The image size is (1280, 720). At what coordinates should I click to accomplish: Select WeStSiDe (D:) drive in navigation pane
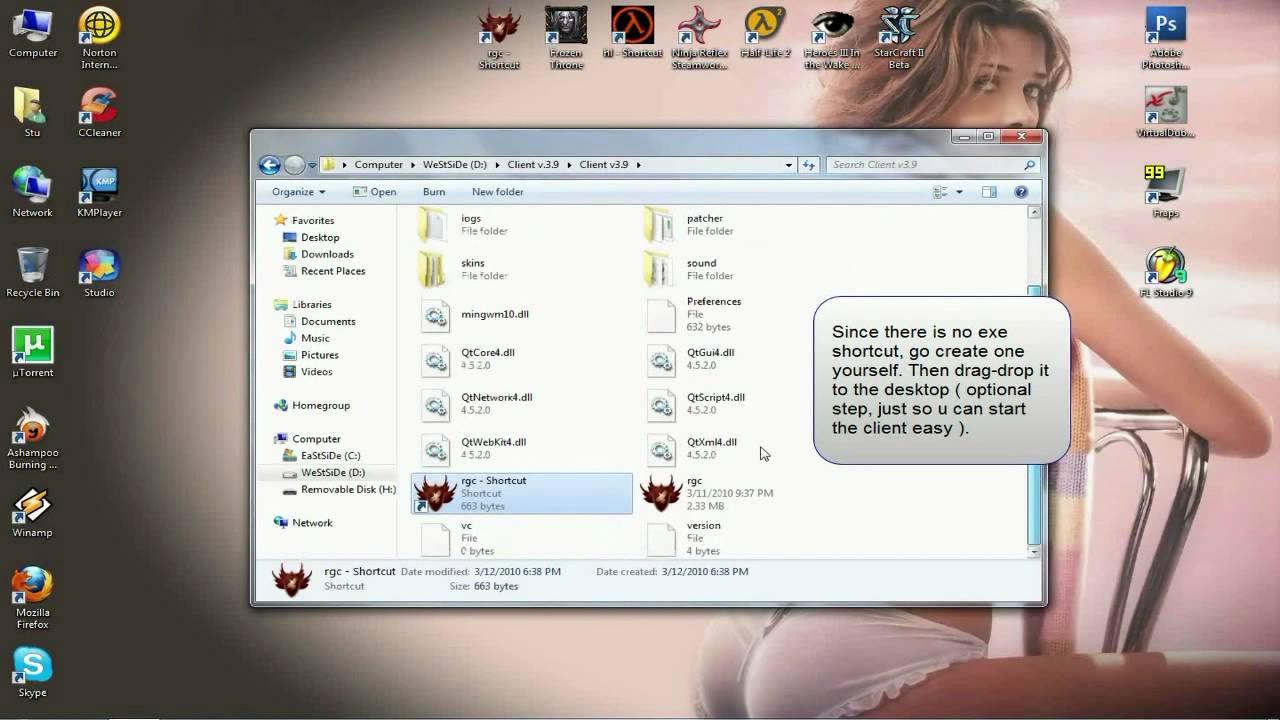pos(332,472)
